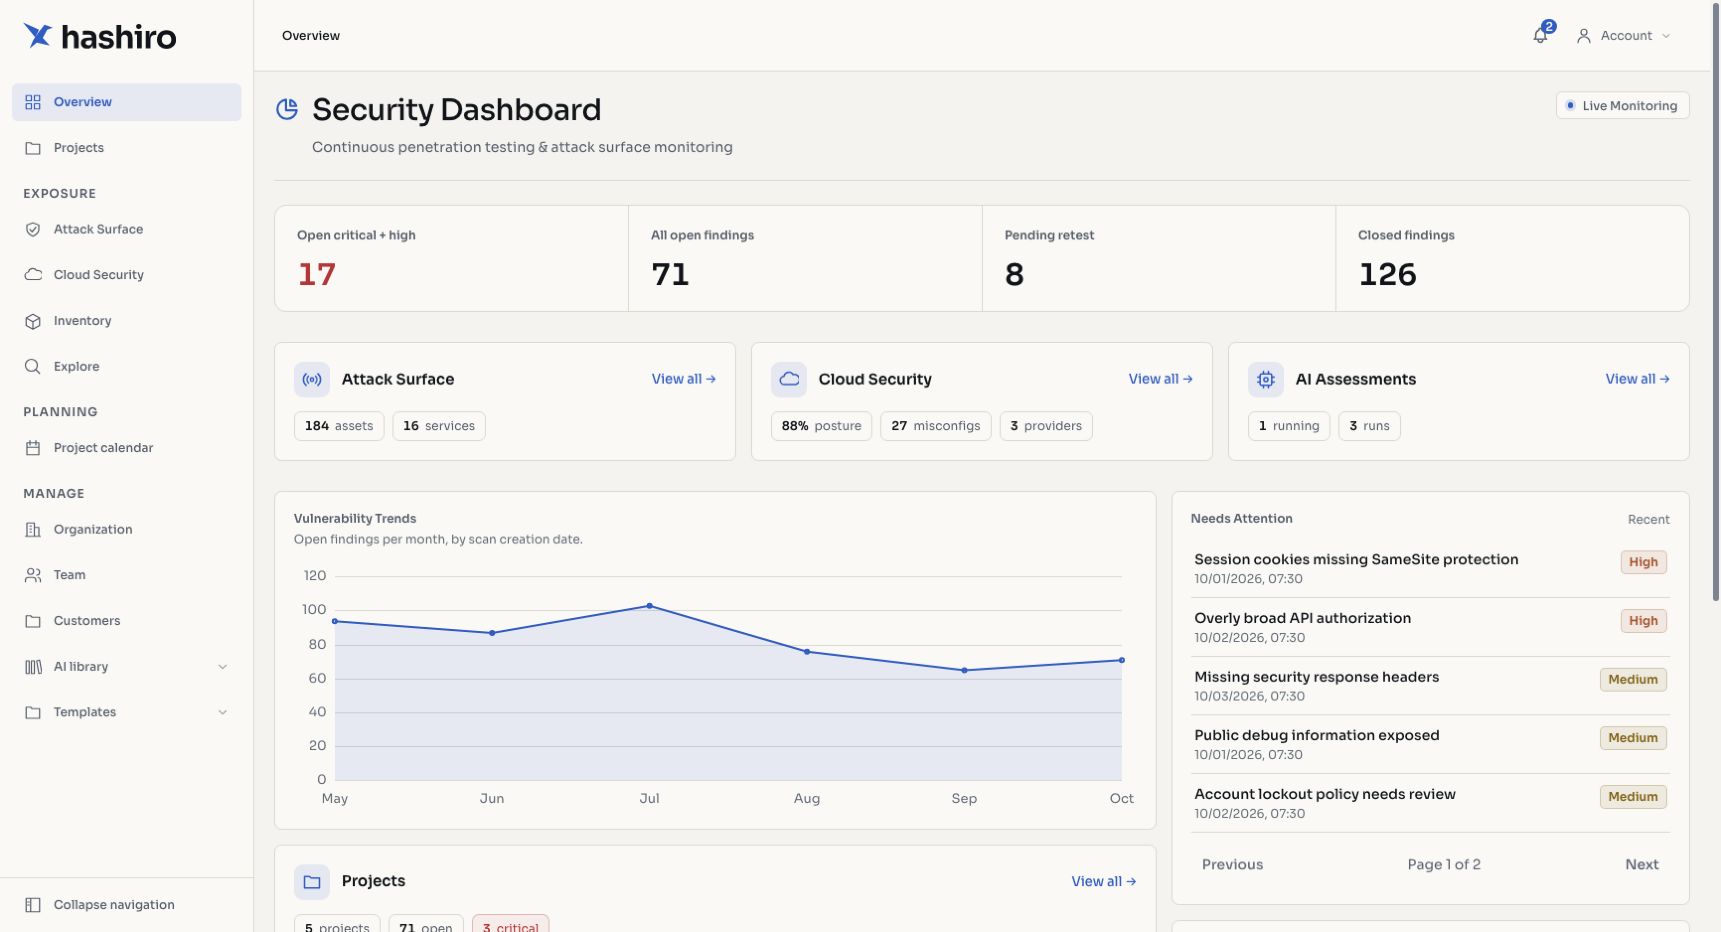Click the Explore magnifier icon

(x=33, y=367)
